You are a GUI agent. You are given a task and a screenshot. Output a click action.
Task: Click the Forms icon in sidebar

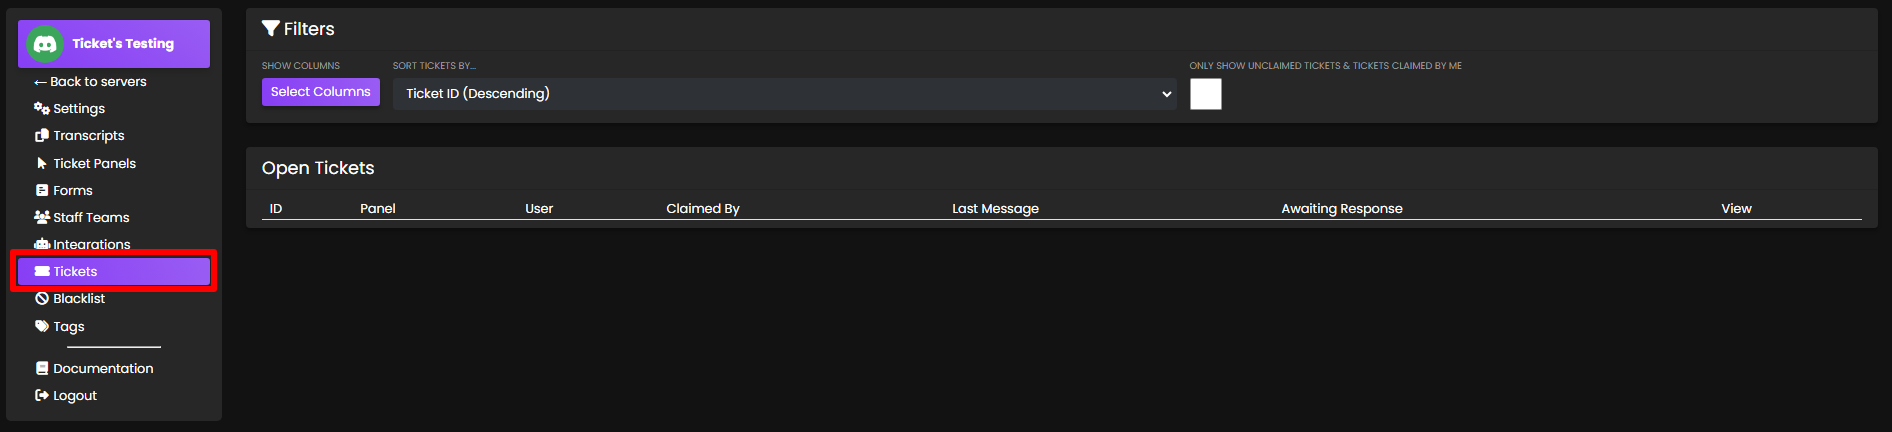coord(42,190)
